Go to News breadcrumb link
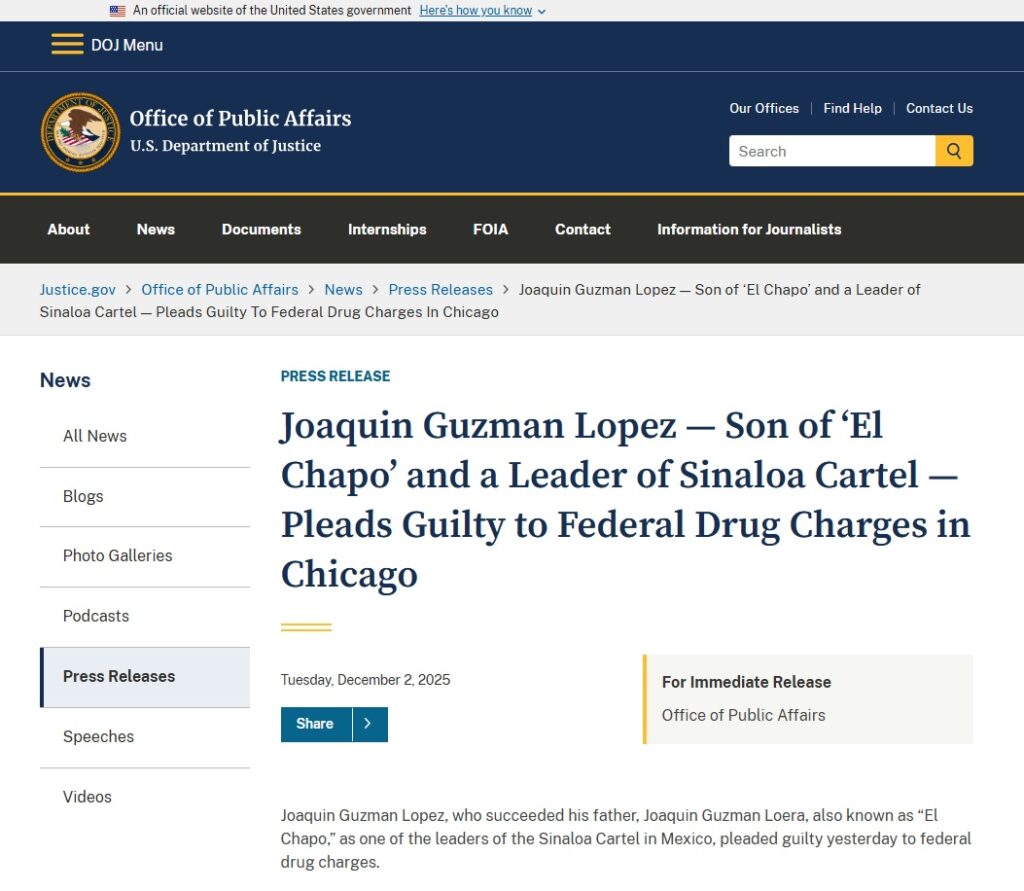Viewport: 1024px width, 891px height. click(343, 289)
